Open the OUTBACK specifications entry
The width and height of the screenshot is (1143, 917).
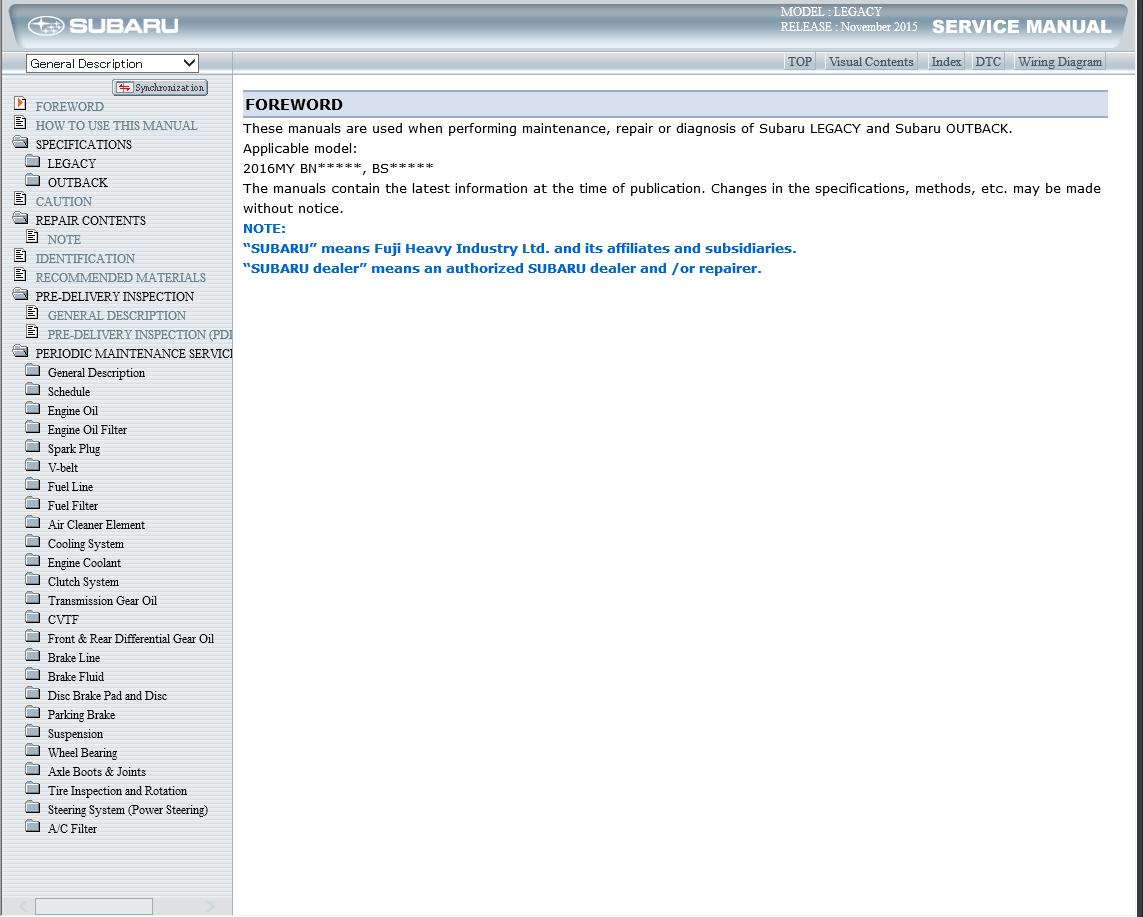coord(77,182)
